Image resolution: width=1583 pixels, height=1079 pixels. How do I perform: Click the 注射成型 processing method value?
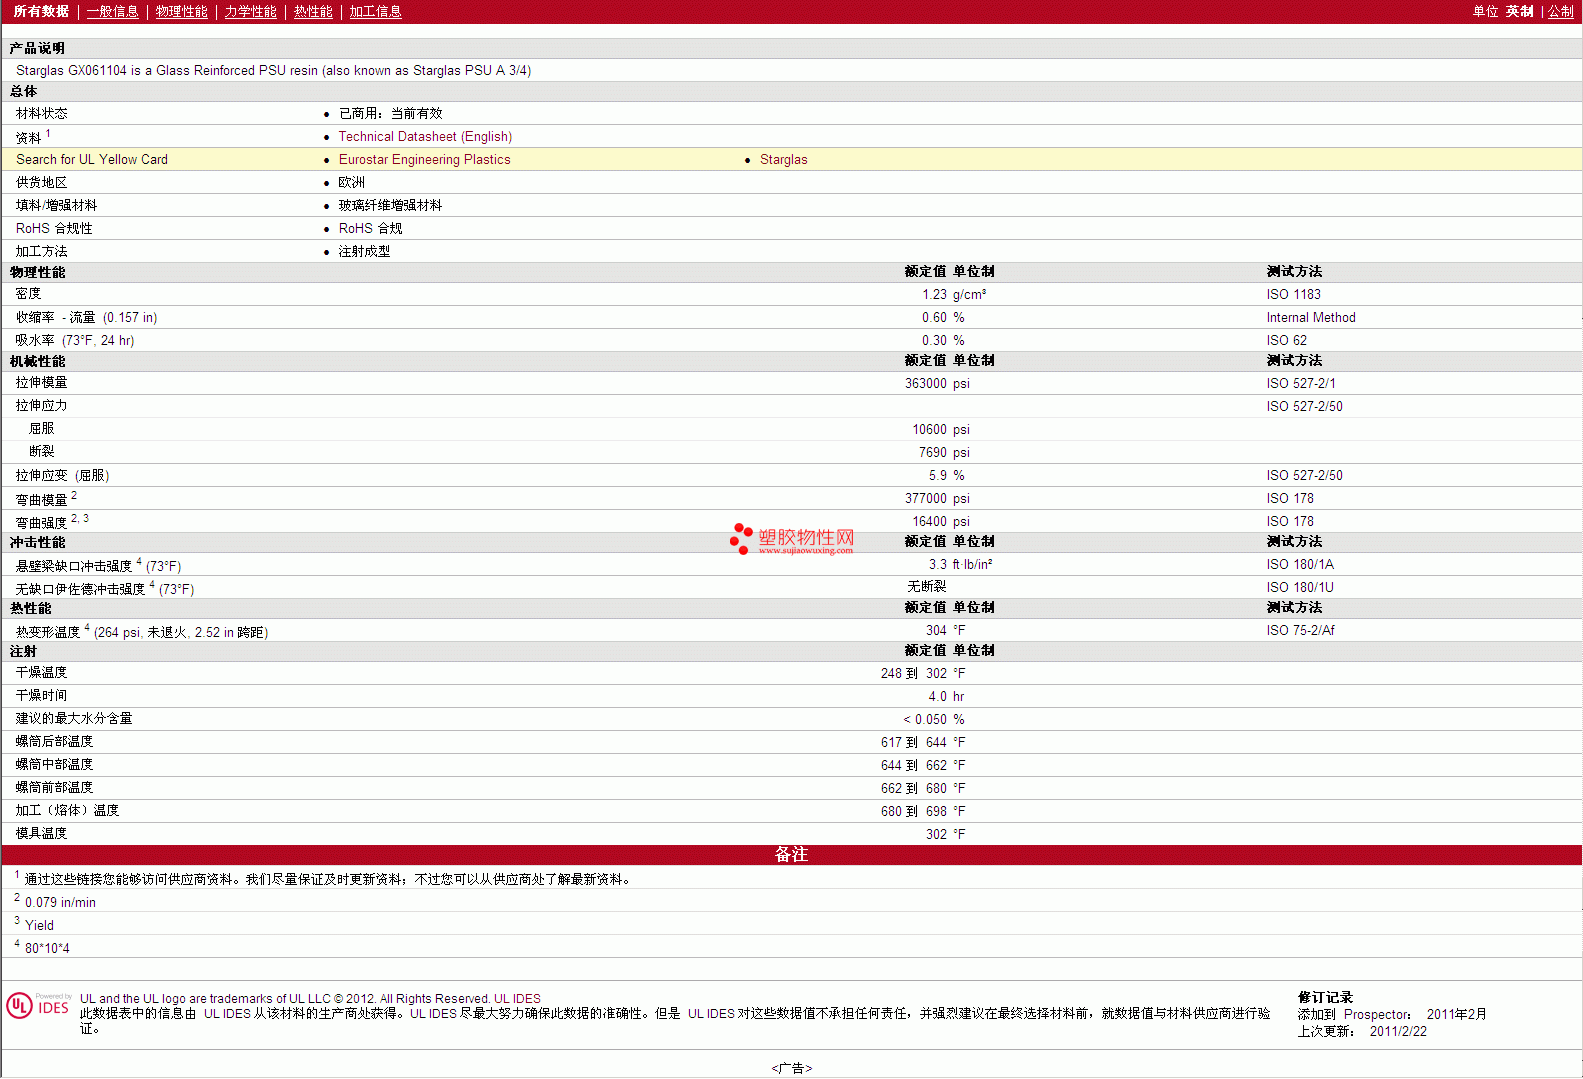(x=364, y=251)
